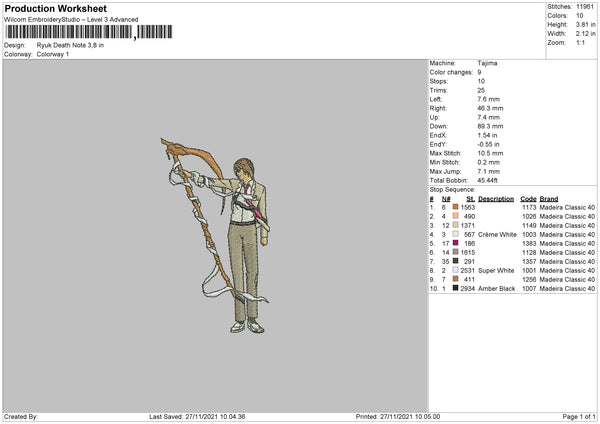Click the Trims value 25

(x=481, y=90)
